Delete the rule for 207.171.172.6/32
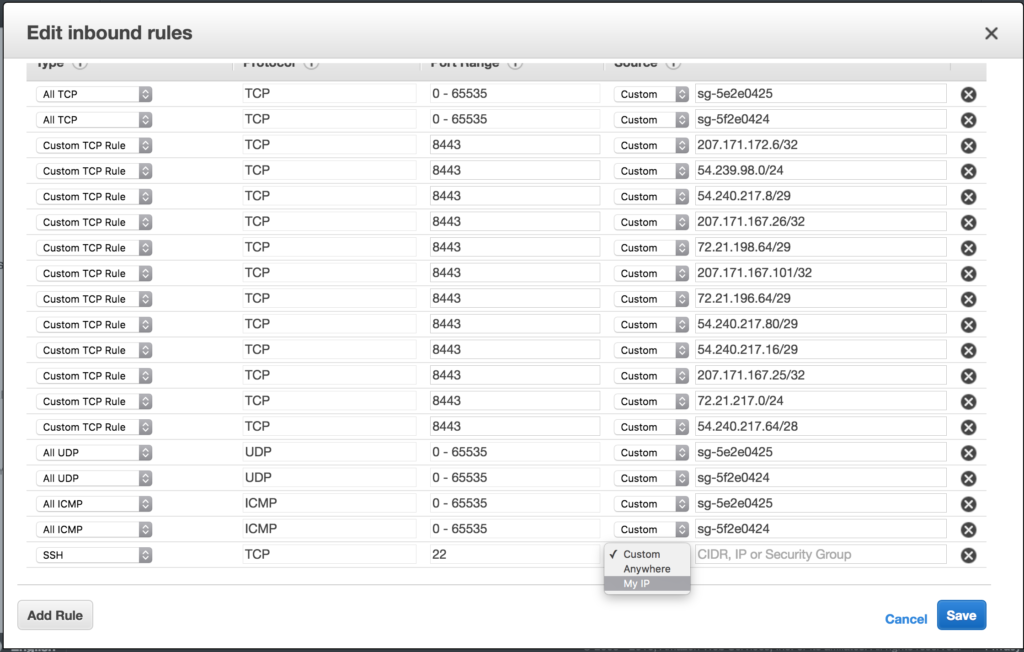Screen dimensions: 1024x652 968,146
